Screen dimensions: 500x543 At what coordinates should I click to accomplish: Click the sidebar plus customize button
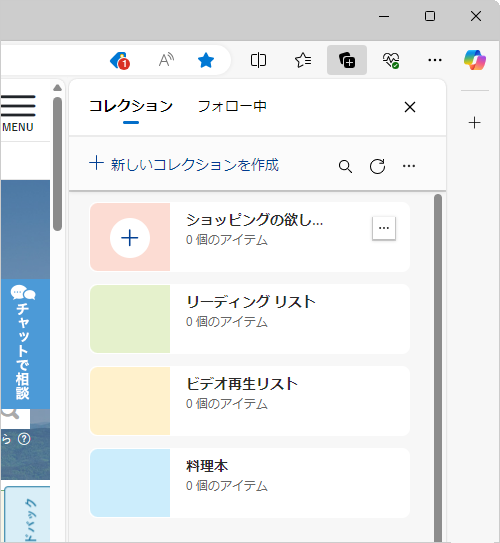tap(474, 123)
